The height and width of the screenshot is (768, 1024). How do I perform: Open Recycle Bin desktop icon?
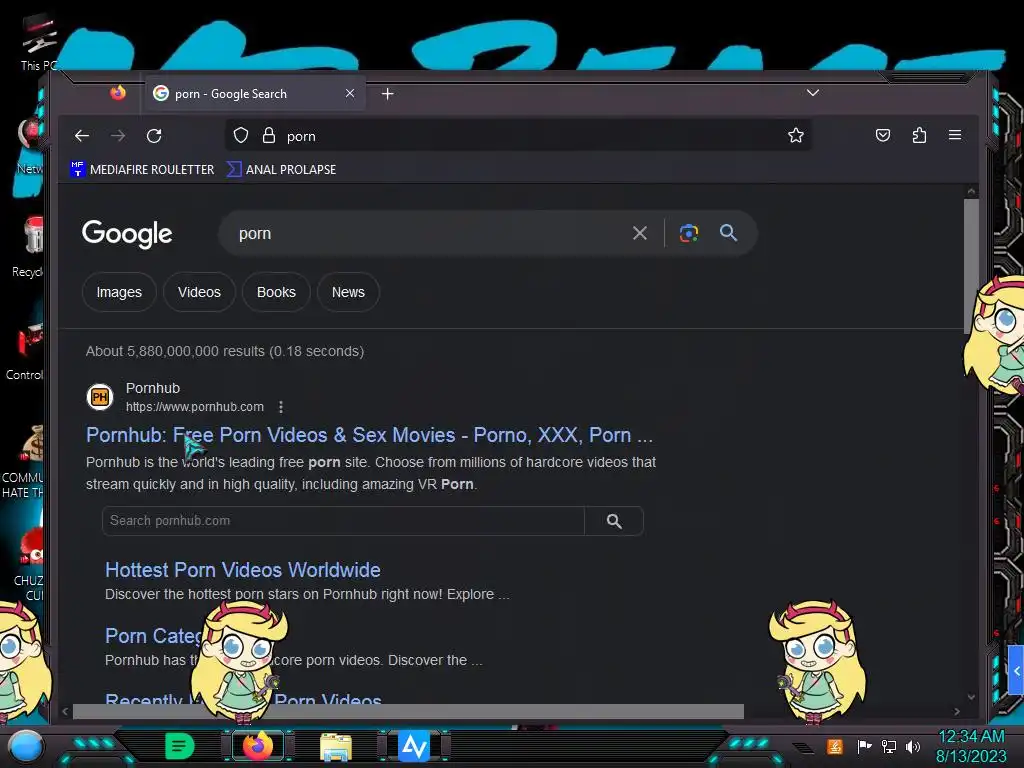click(29, 246)
